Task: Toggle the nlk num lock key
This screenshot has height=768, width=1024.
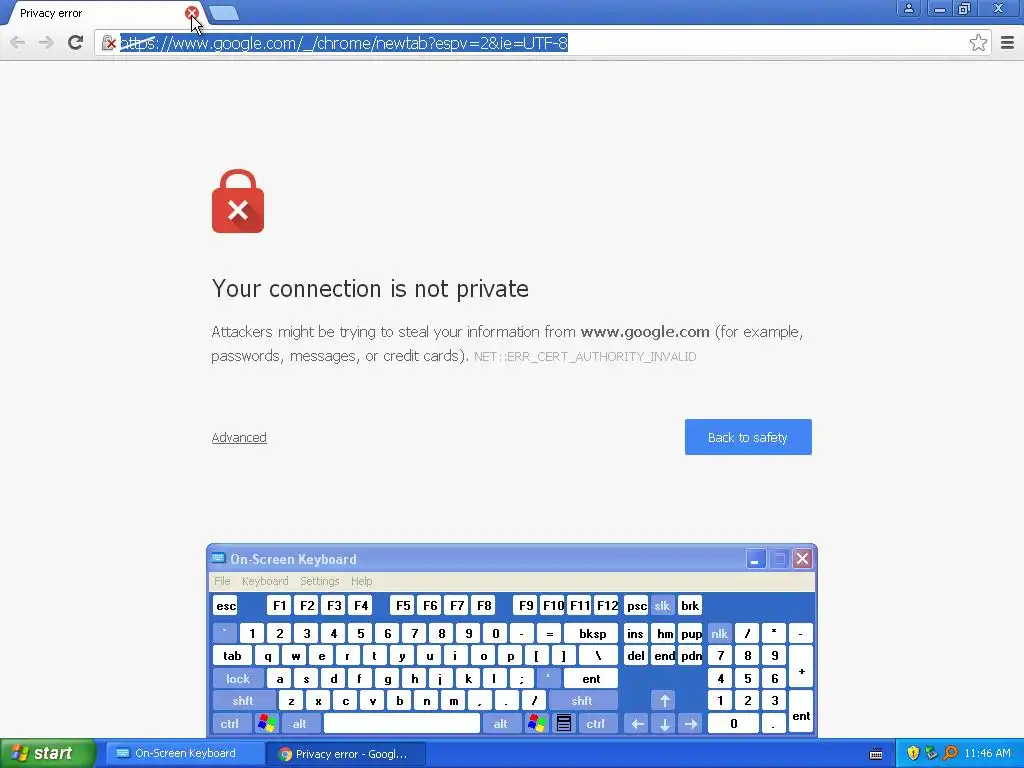Action: tap(719, 633)
